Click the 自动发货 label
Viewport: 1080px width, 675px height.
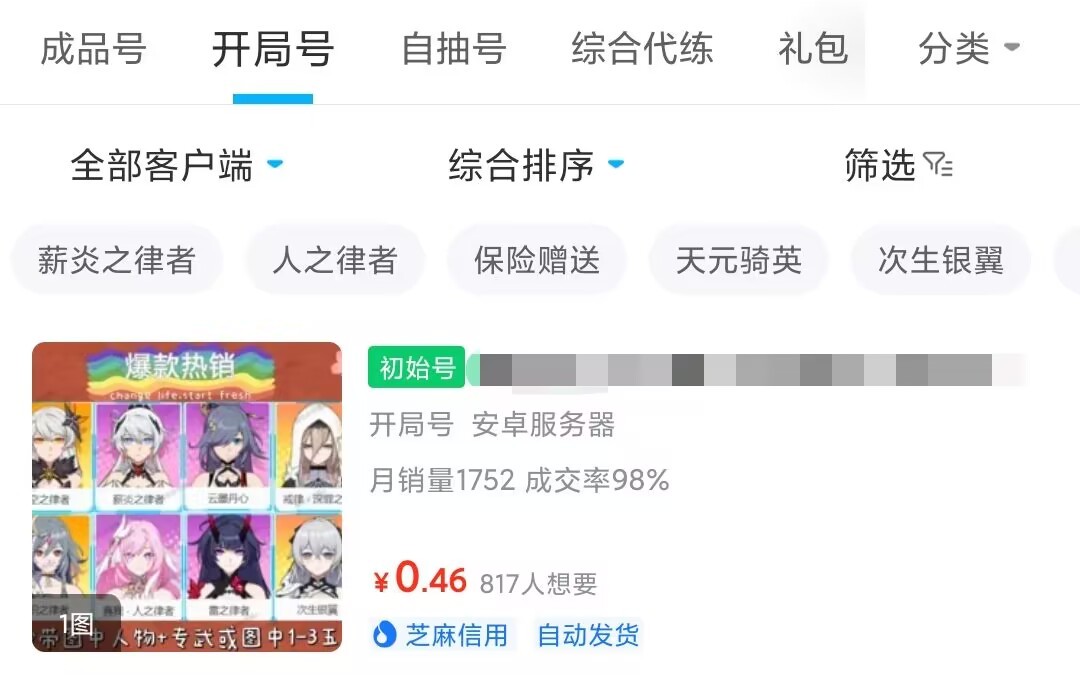(x=588, y=634)
